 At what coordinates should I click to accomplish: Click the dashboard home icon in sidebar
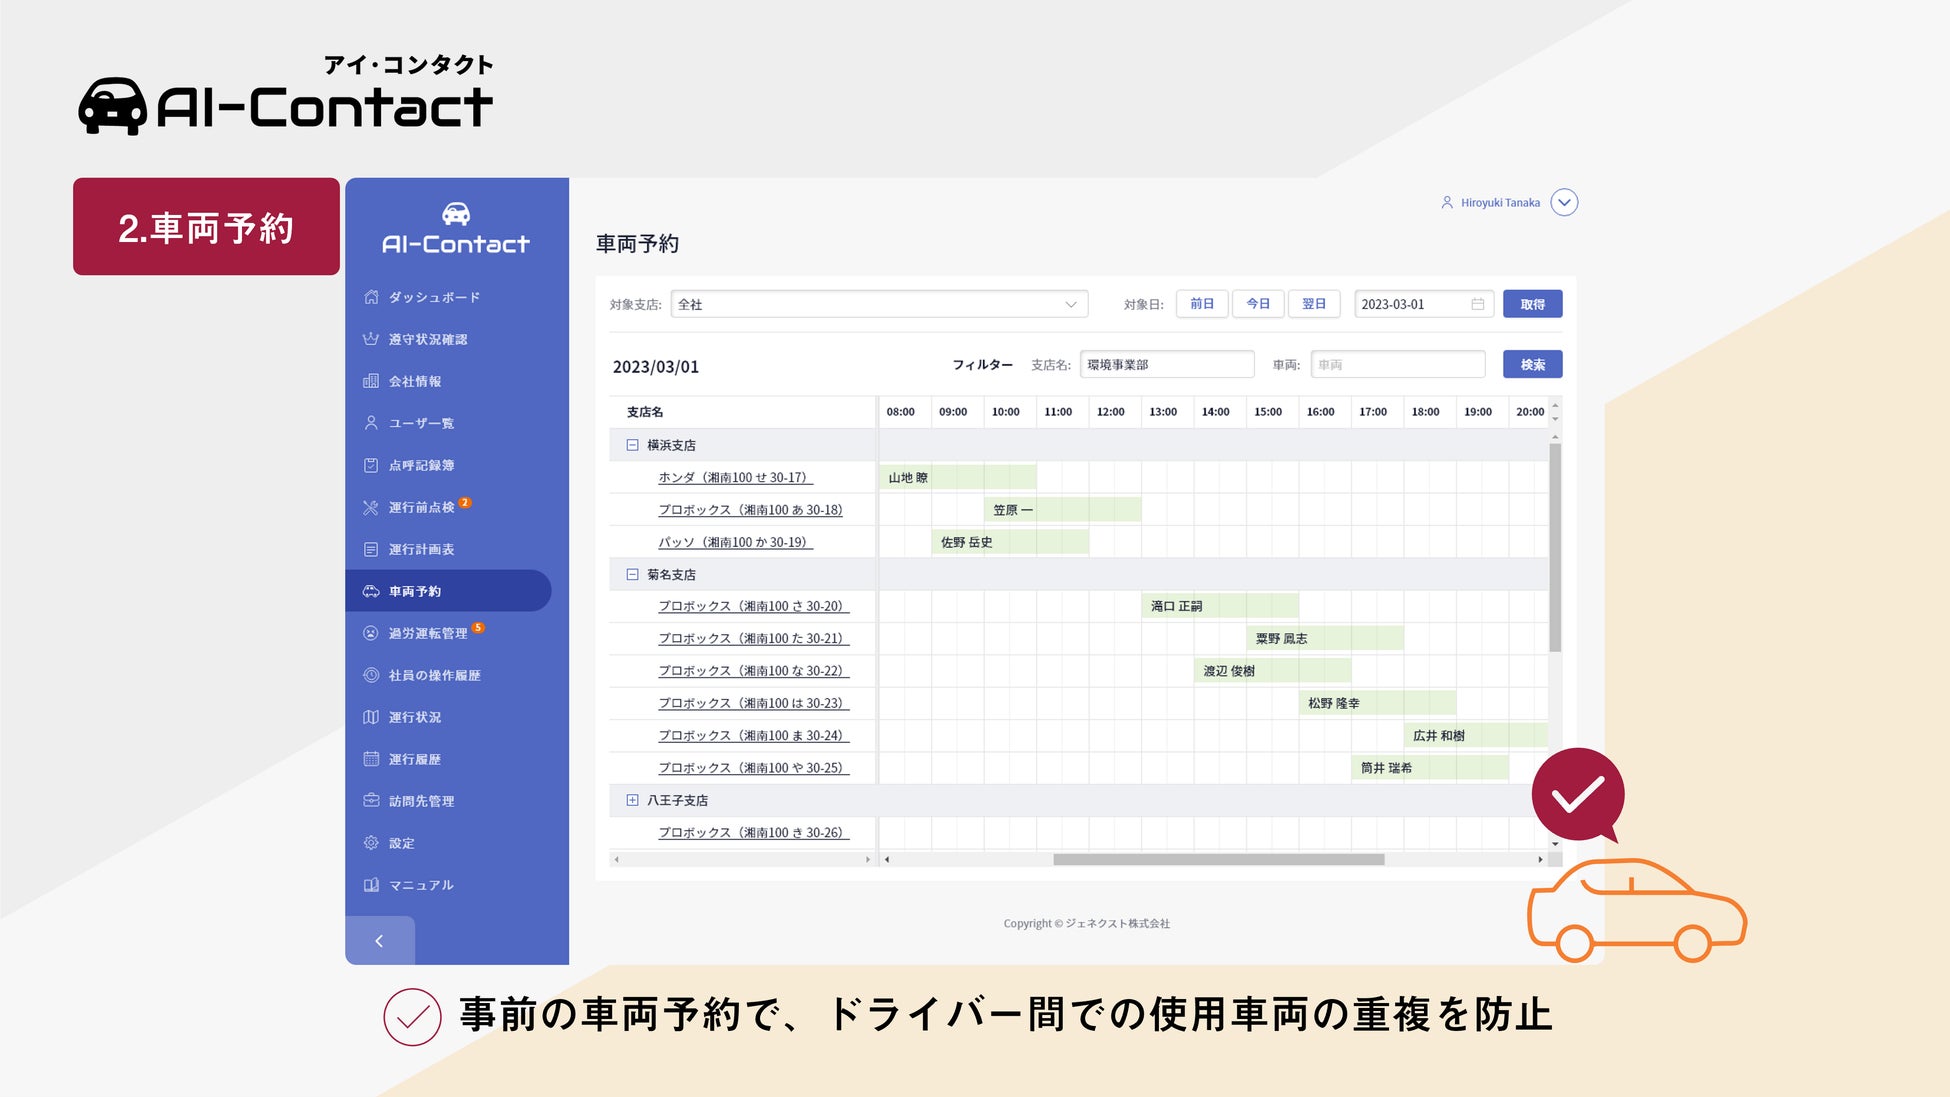371,297
